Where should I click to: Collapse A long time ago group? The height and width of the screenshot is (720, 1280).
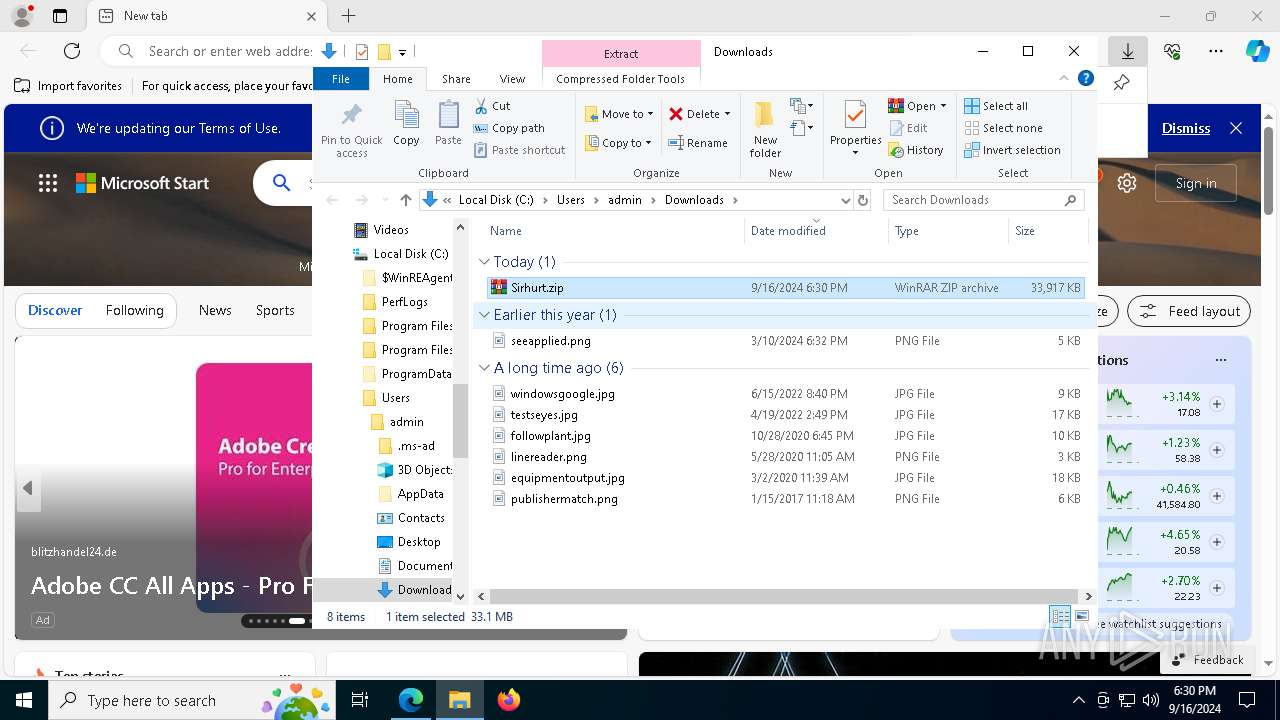[x=485, y=368]
